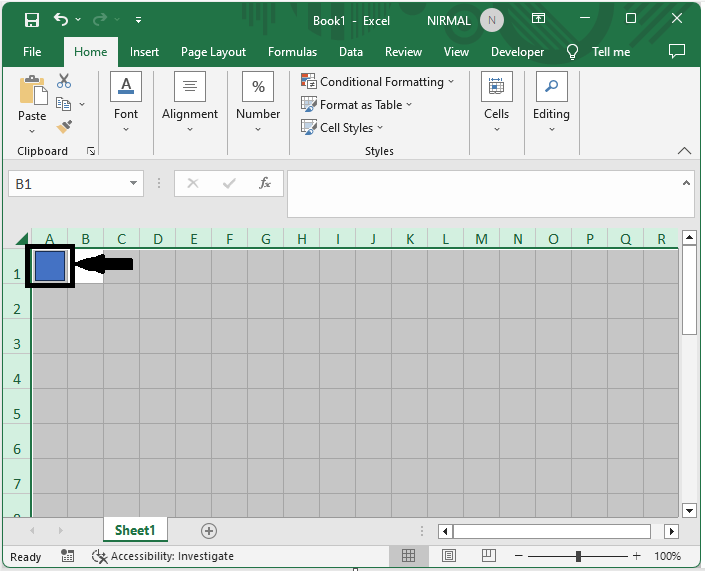This screenshot has width=705, height=571.
Task: Open the Name Box dropdown arrow
Action: (134, 183)
